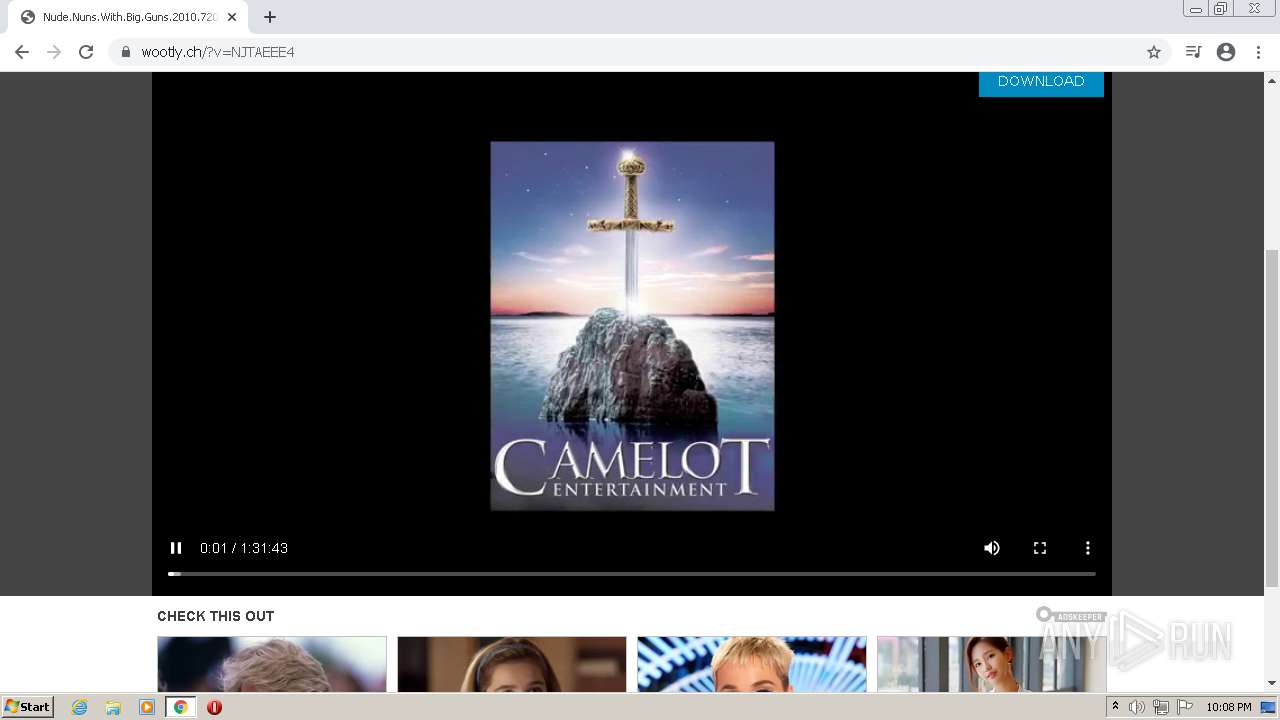
Task: Go forward in browser history
Action: 54,52
